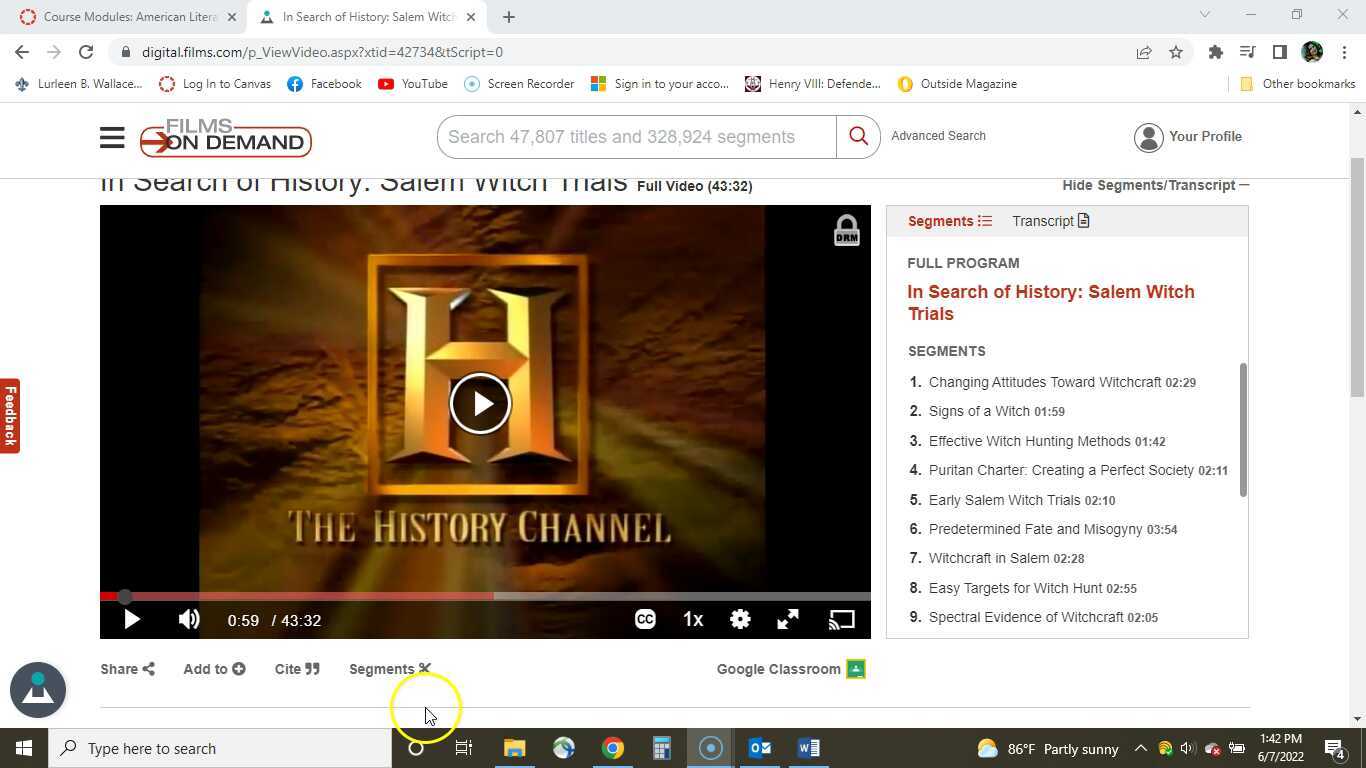Viewport: 1366px width, 768px height.
Task: Expand the Add to options
Action: tap(212, 669)
